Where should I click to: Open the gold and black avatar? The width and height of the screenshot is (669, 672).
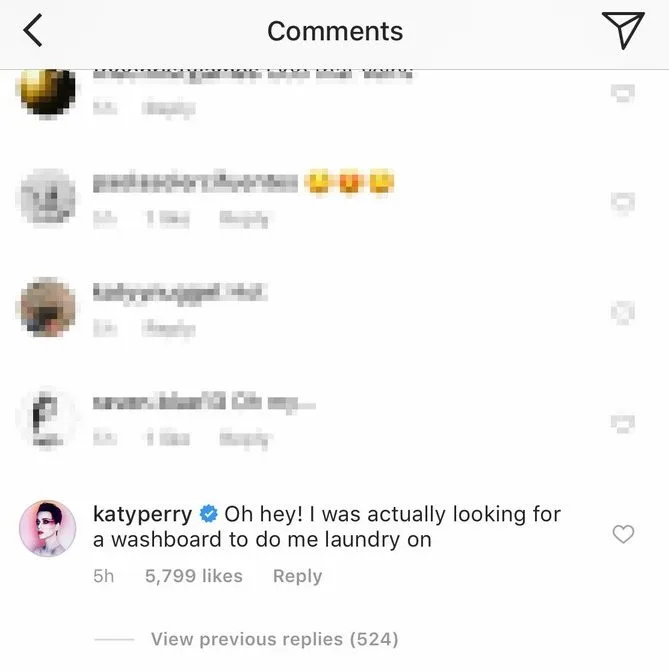coord(47,93)
